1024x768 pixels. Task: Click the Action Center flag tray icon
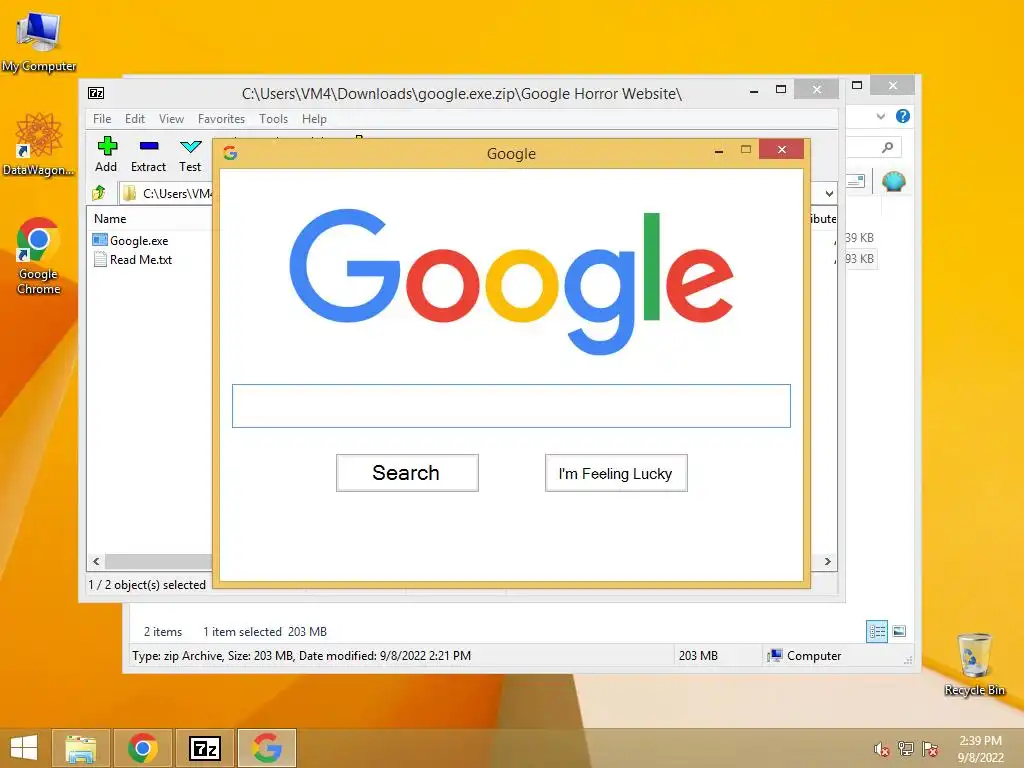930,749
